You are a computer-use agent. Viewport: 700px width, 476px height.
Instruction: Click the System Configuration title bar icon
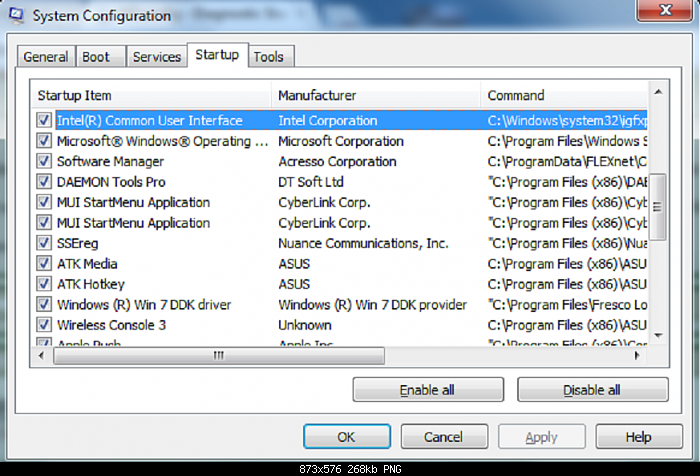(17, 15)
